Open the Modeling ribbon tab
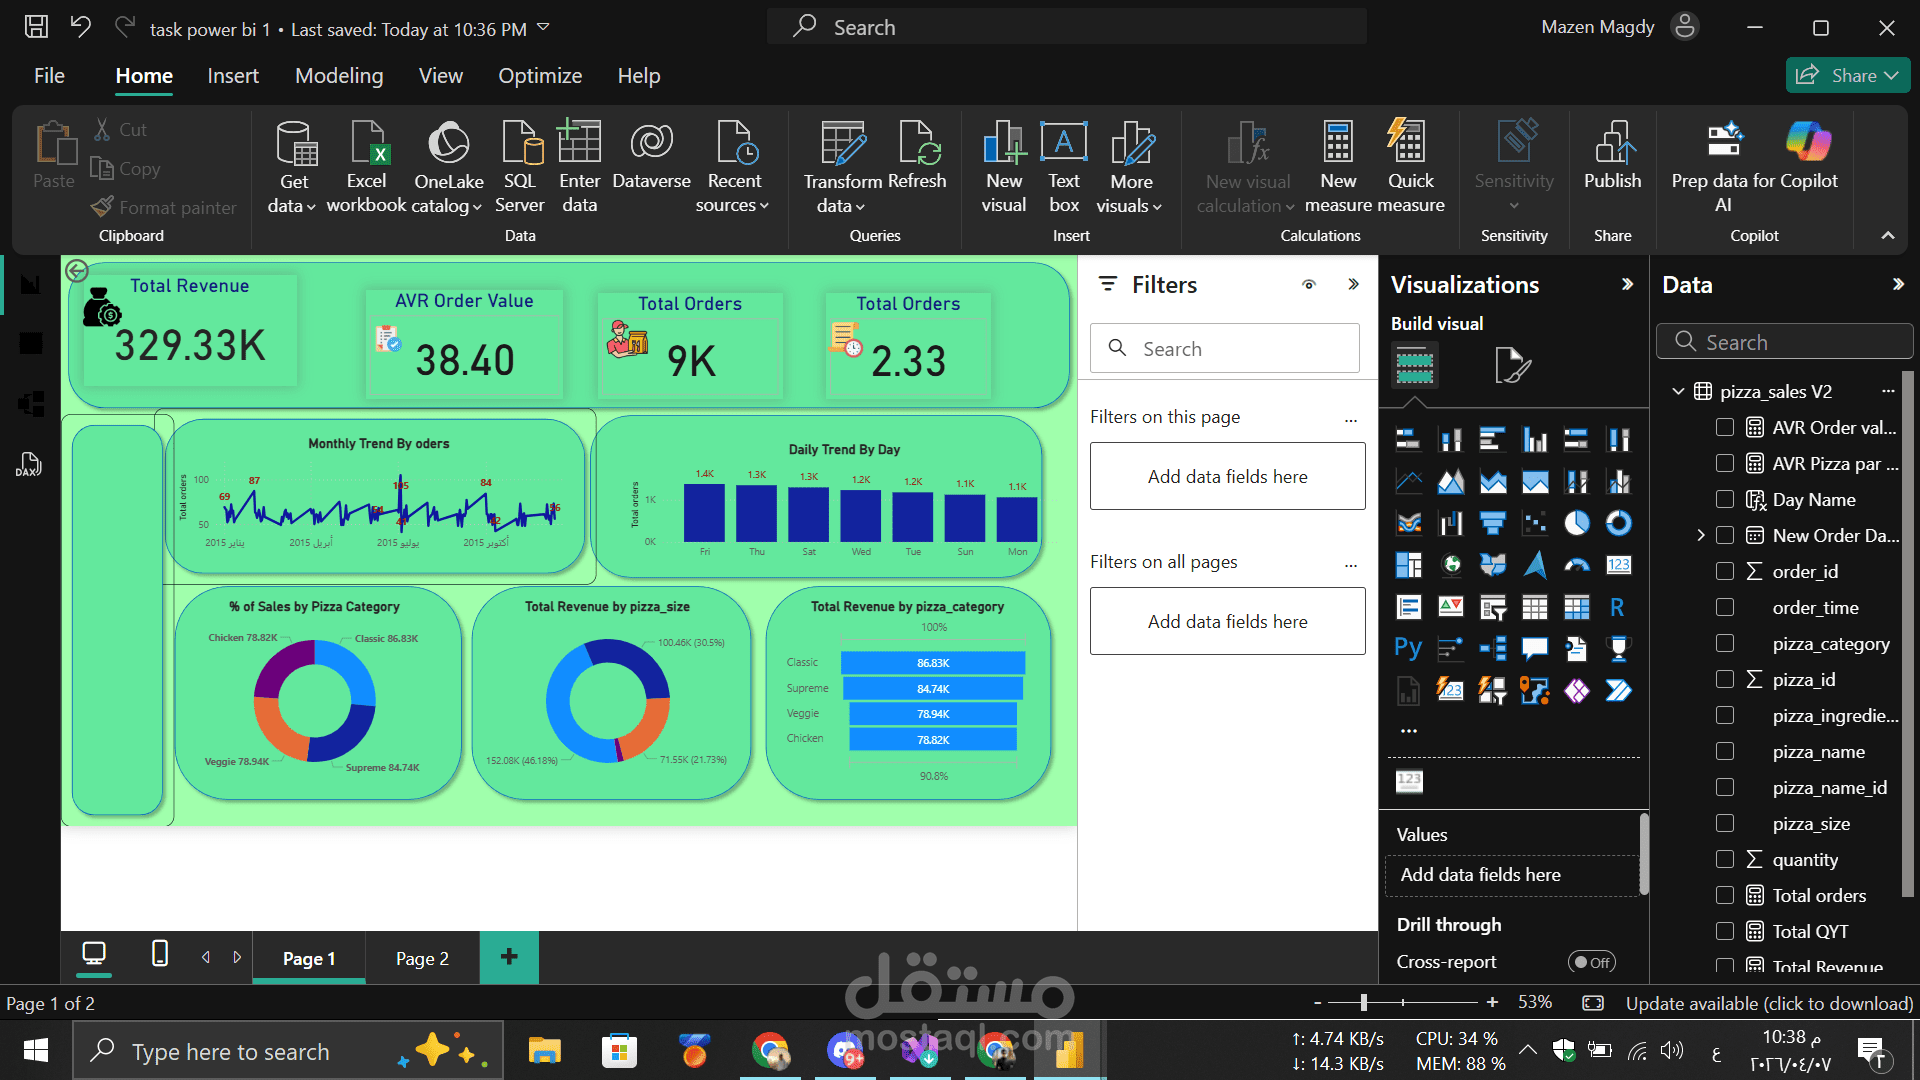 [339, 76]
